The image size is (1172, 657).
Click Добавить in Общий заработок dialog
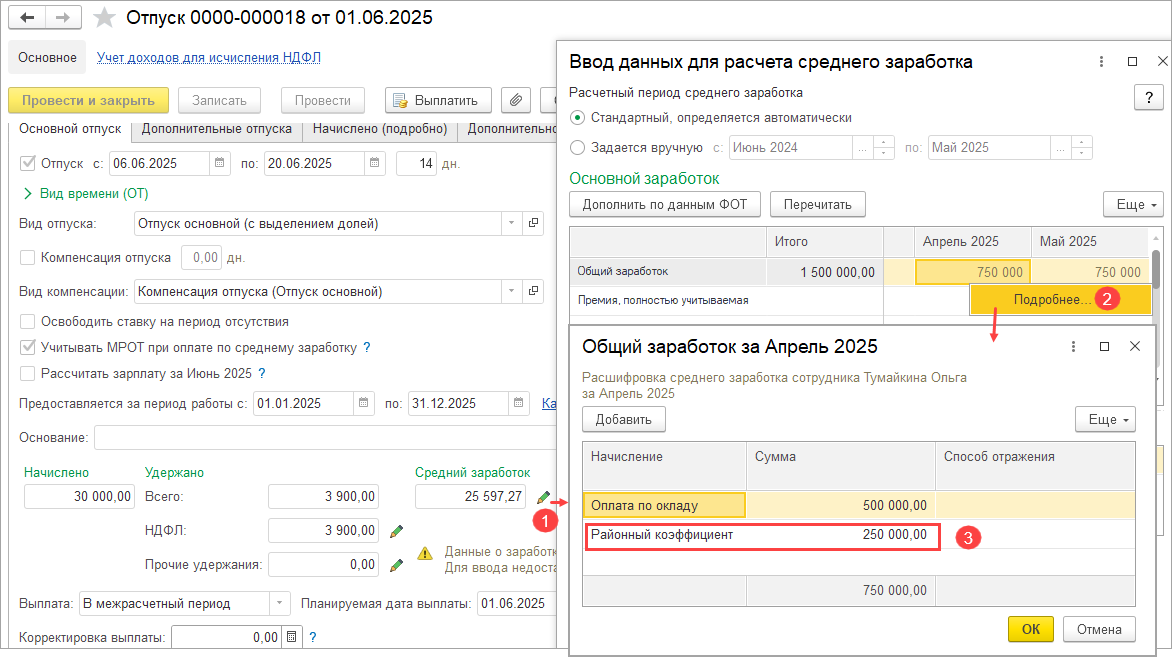point(623,419)
